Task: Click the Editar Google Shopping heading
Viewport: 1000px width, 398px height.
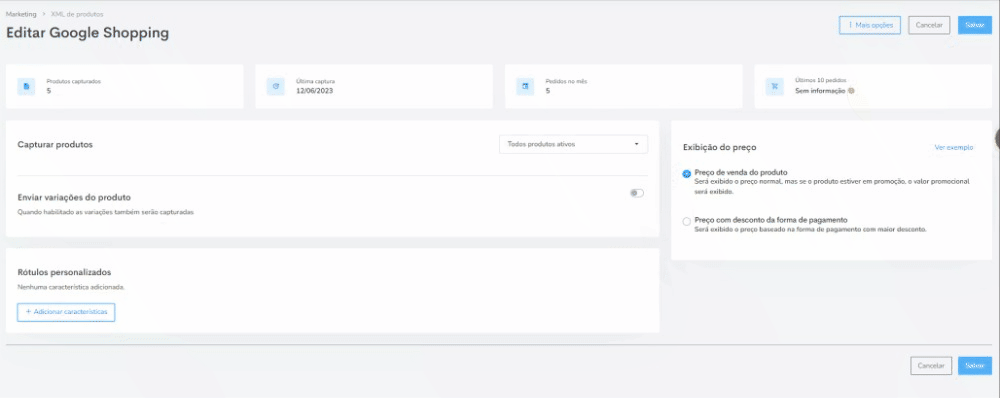Action: coord(87,33)
